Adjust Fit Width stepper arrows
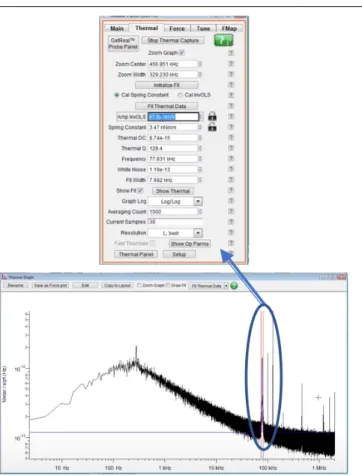The image size is (362, 476). tap(200, 180)
